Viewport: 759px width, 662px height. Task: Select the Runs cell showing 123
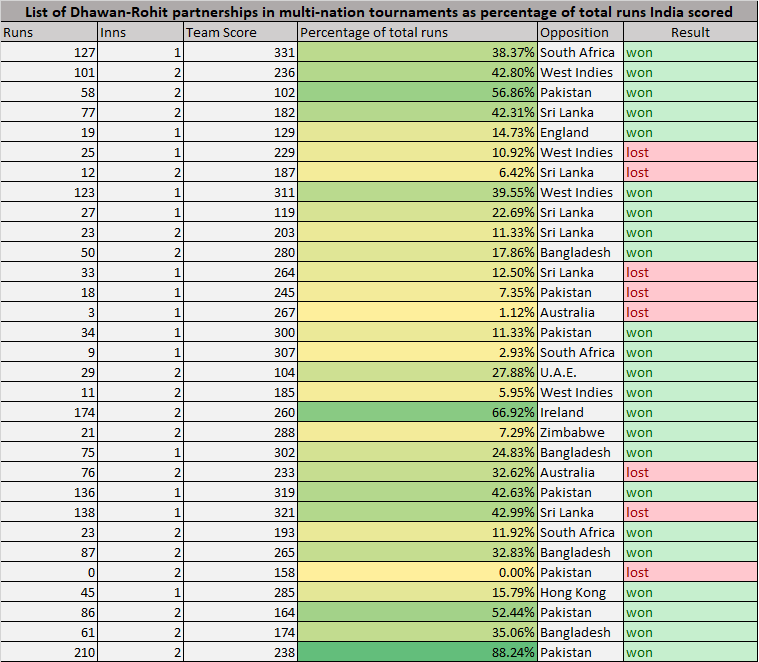pos(49,192)
